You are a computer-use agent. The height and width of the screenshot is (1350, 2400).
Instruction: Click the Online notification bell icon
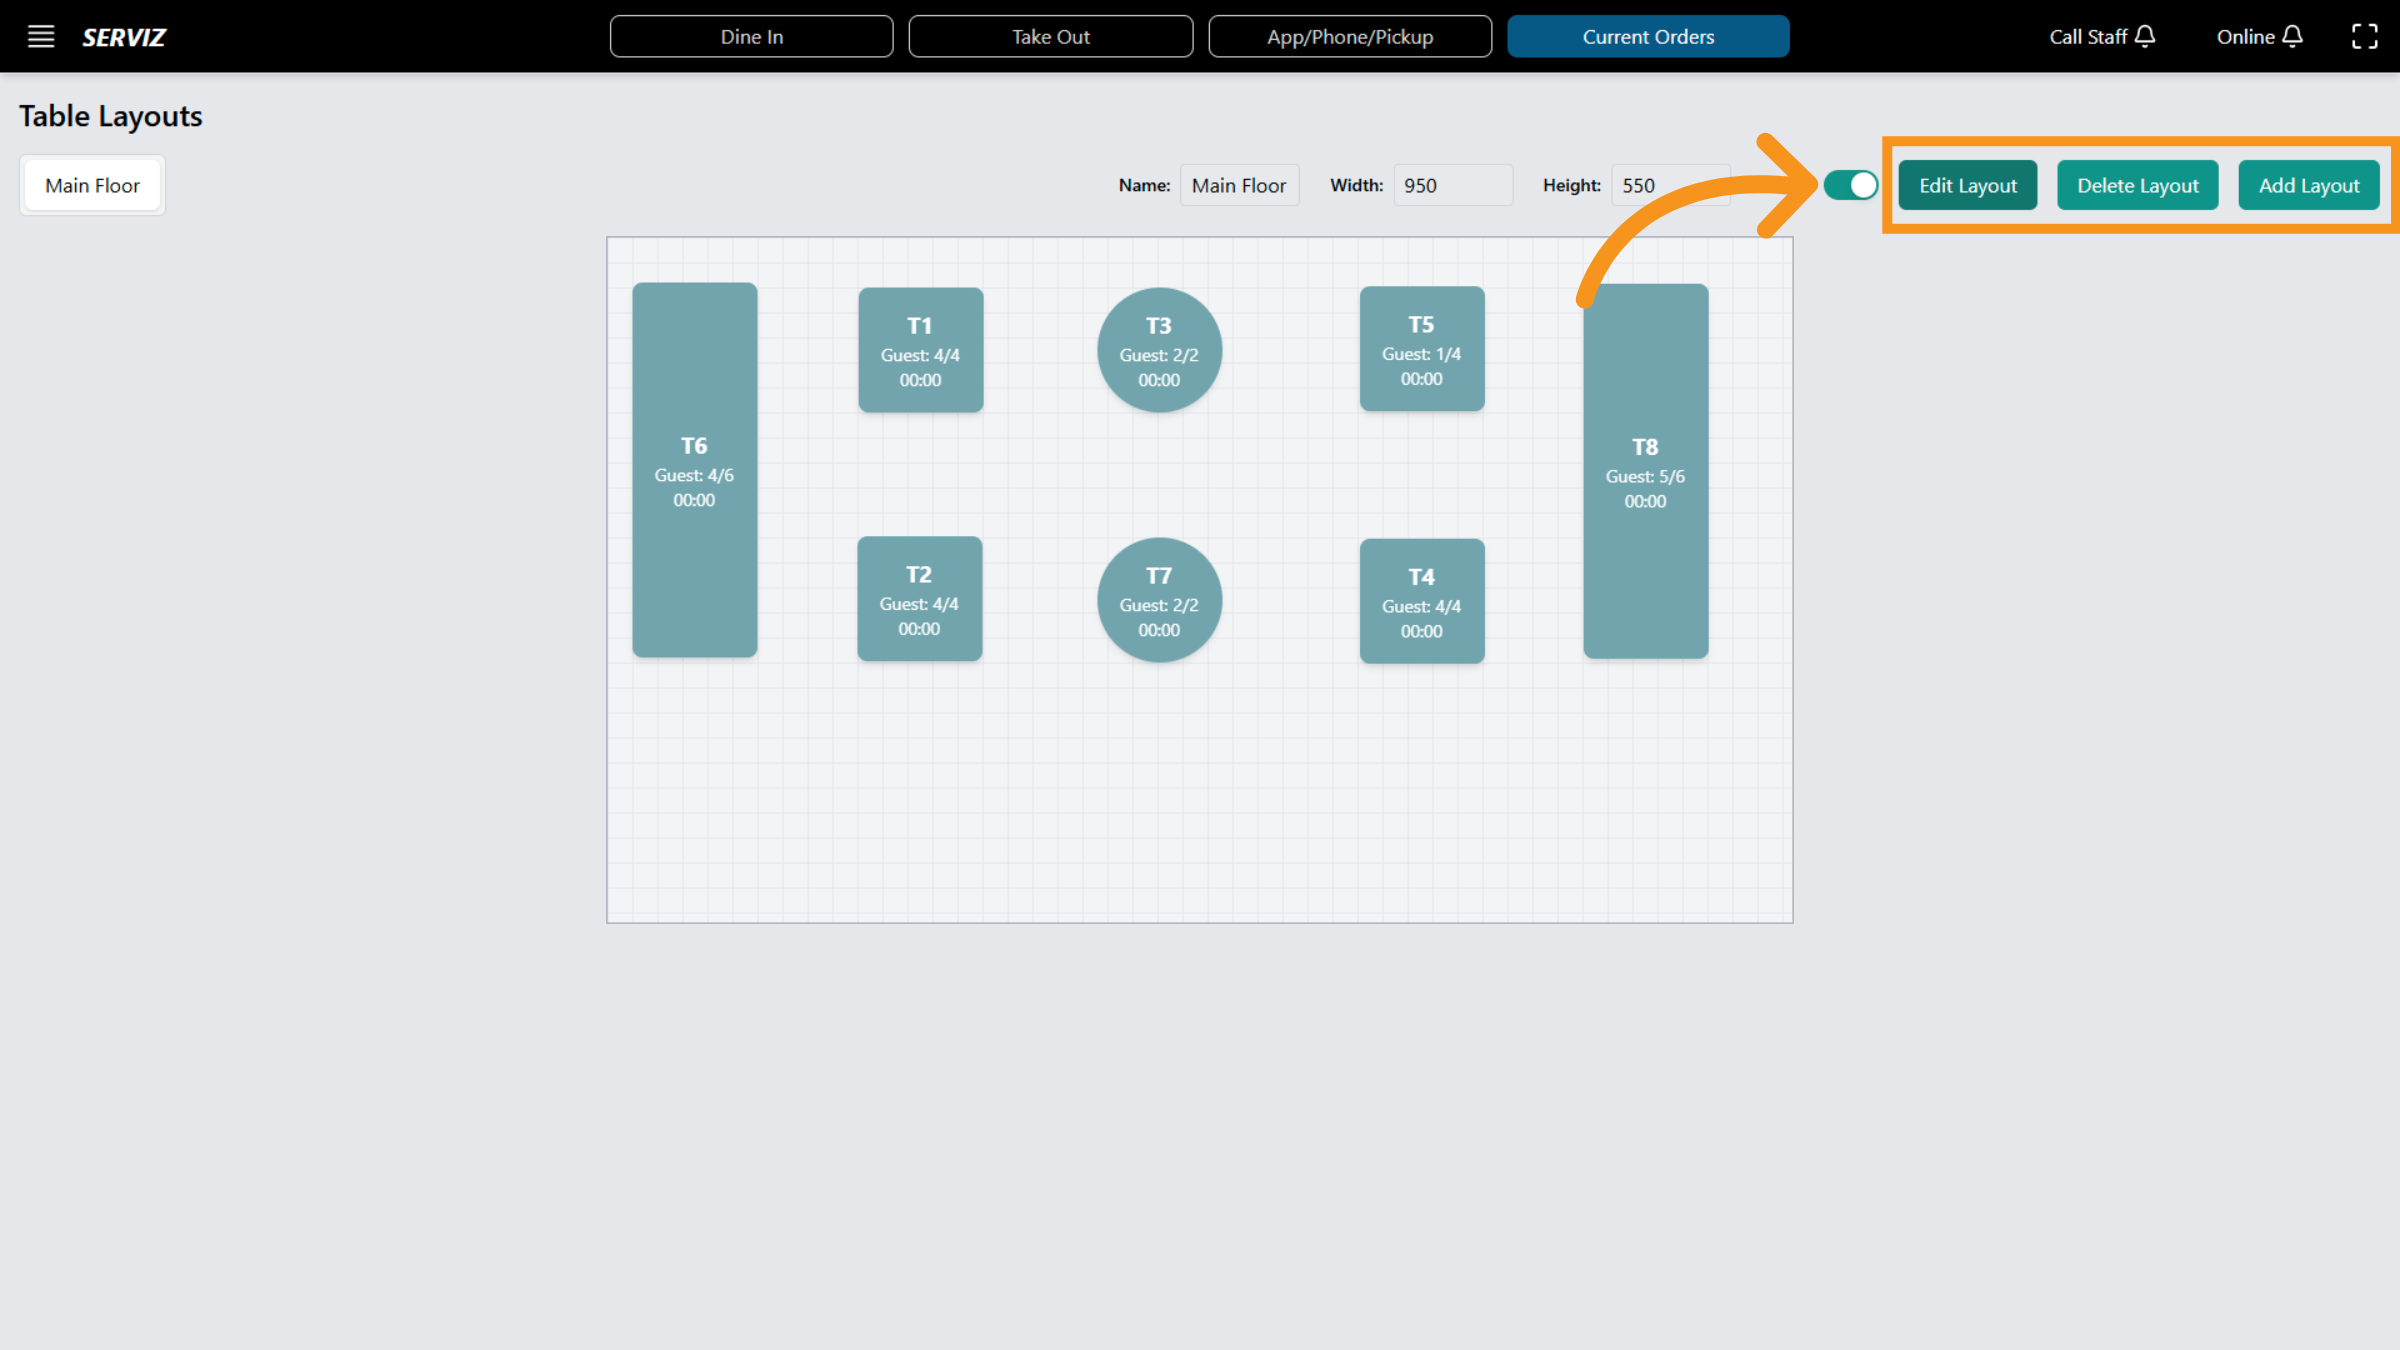[x=2292, y=36]
